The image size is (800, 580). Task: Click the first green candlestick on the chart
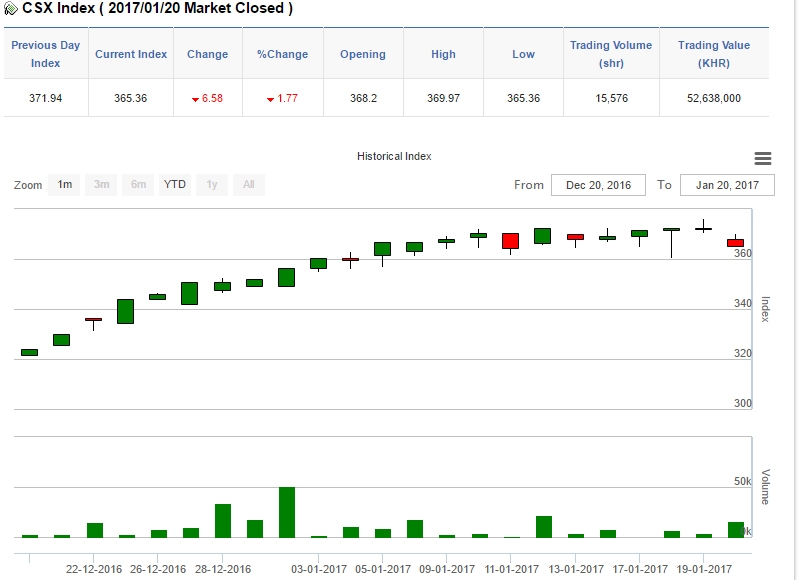30,352
